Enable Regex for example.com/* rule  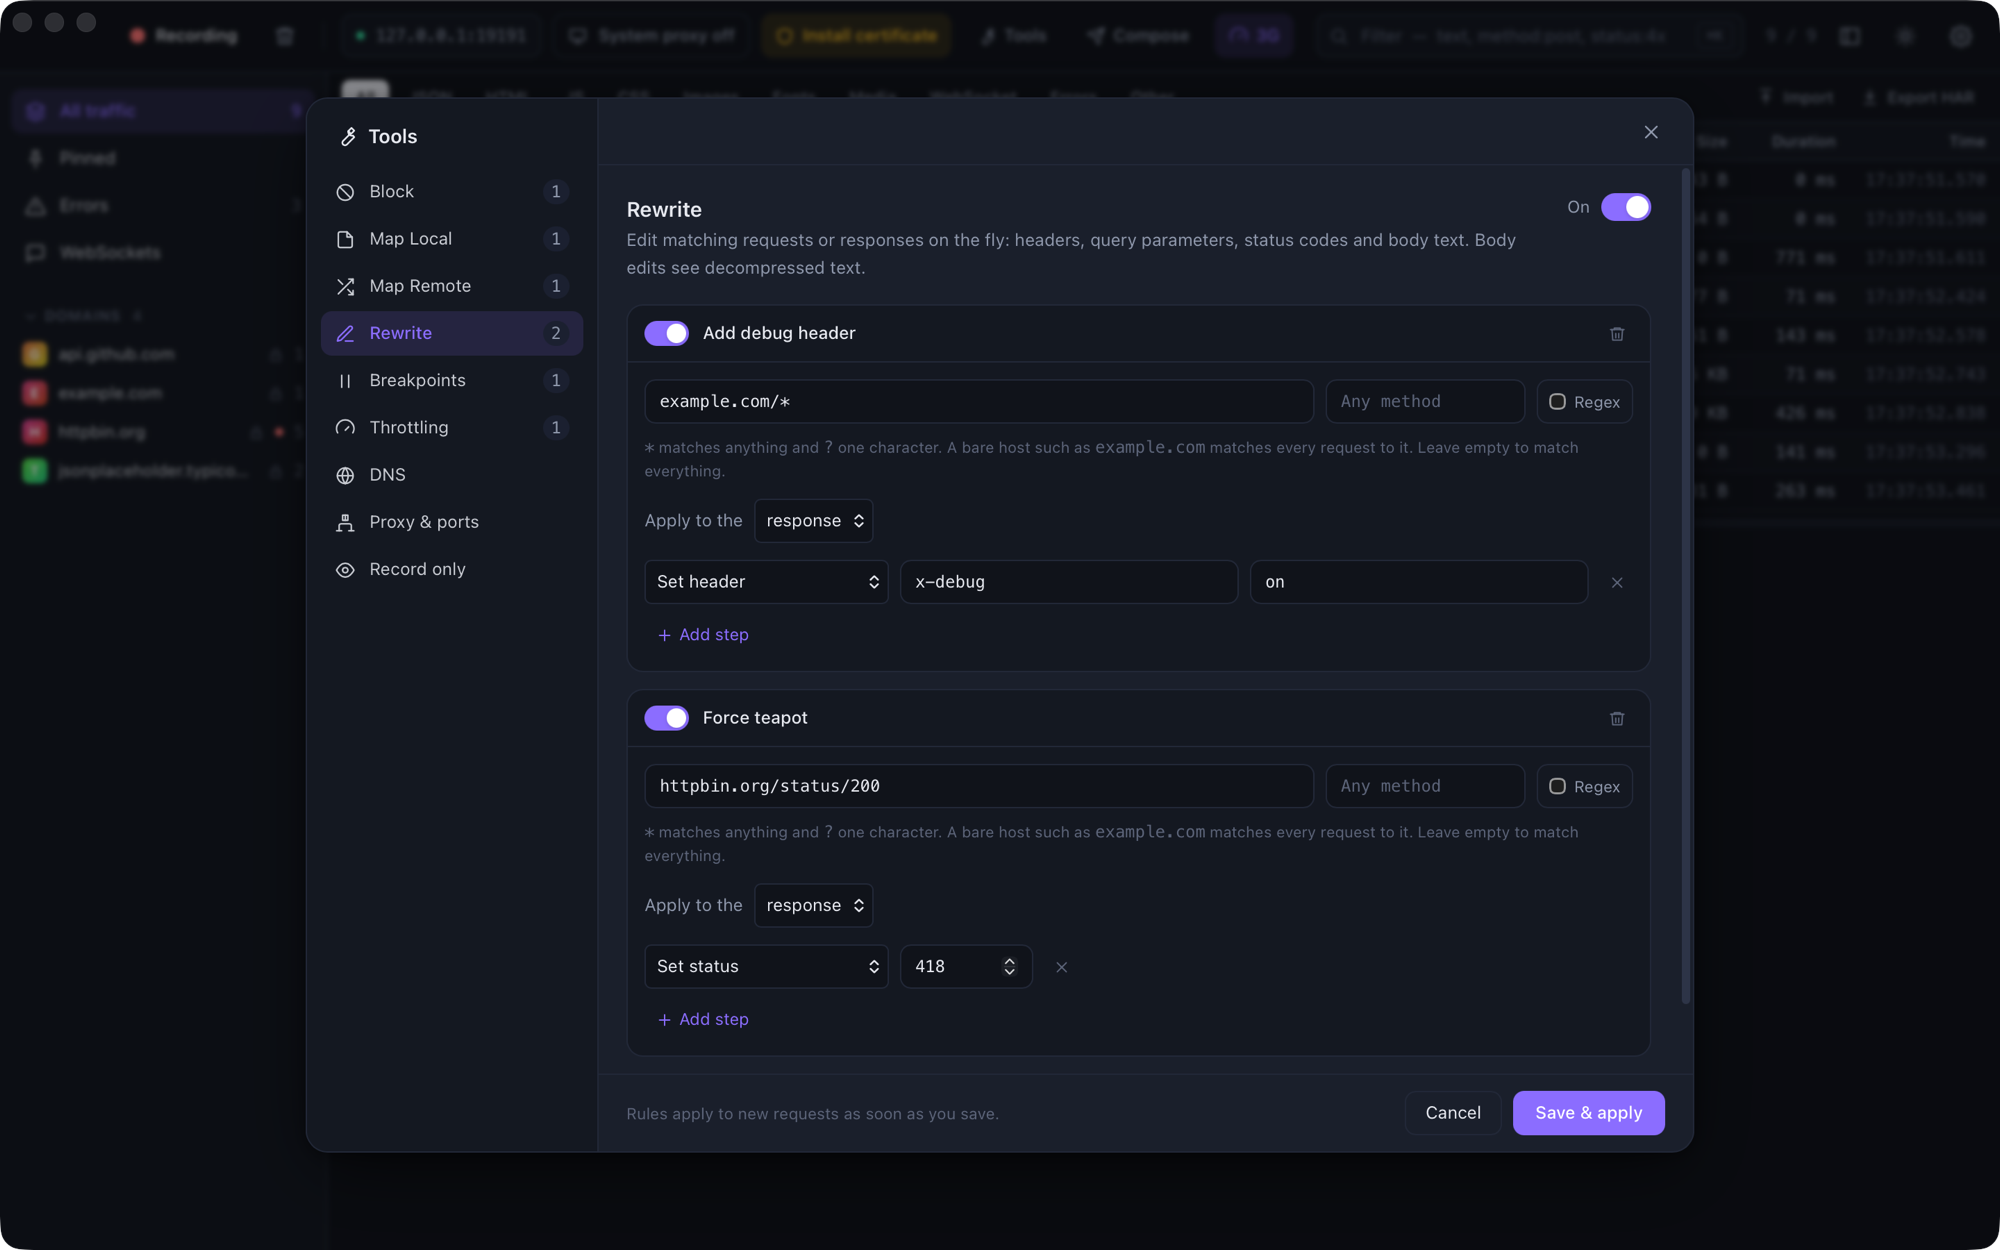click(1585, 402)
